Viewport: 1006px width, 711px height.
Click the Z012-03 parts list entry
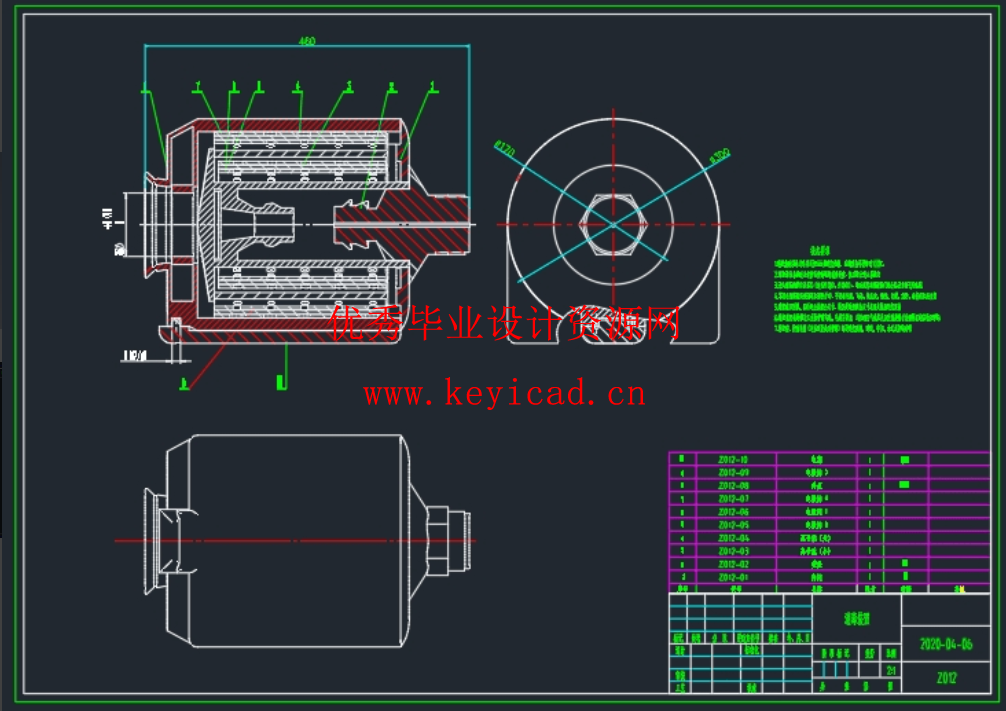[x=733, y=551]
